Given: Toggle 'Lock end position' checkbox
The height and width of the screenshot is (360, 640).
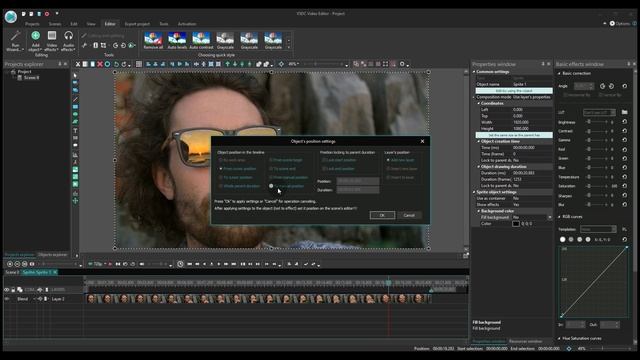Looking at the screenshot, I should click(324, 169).
